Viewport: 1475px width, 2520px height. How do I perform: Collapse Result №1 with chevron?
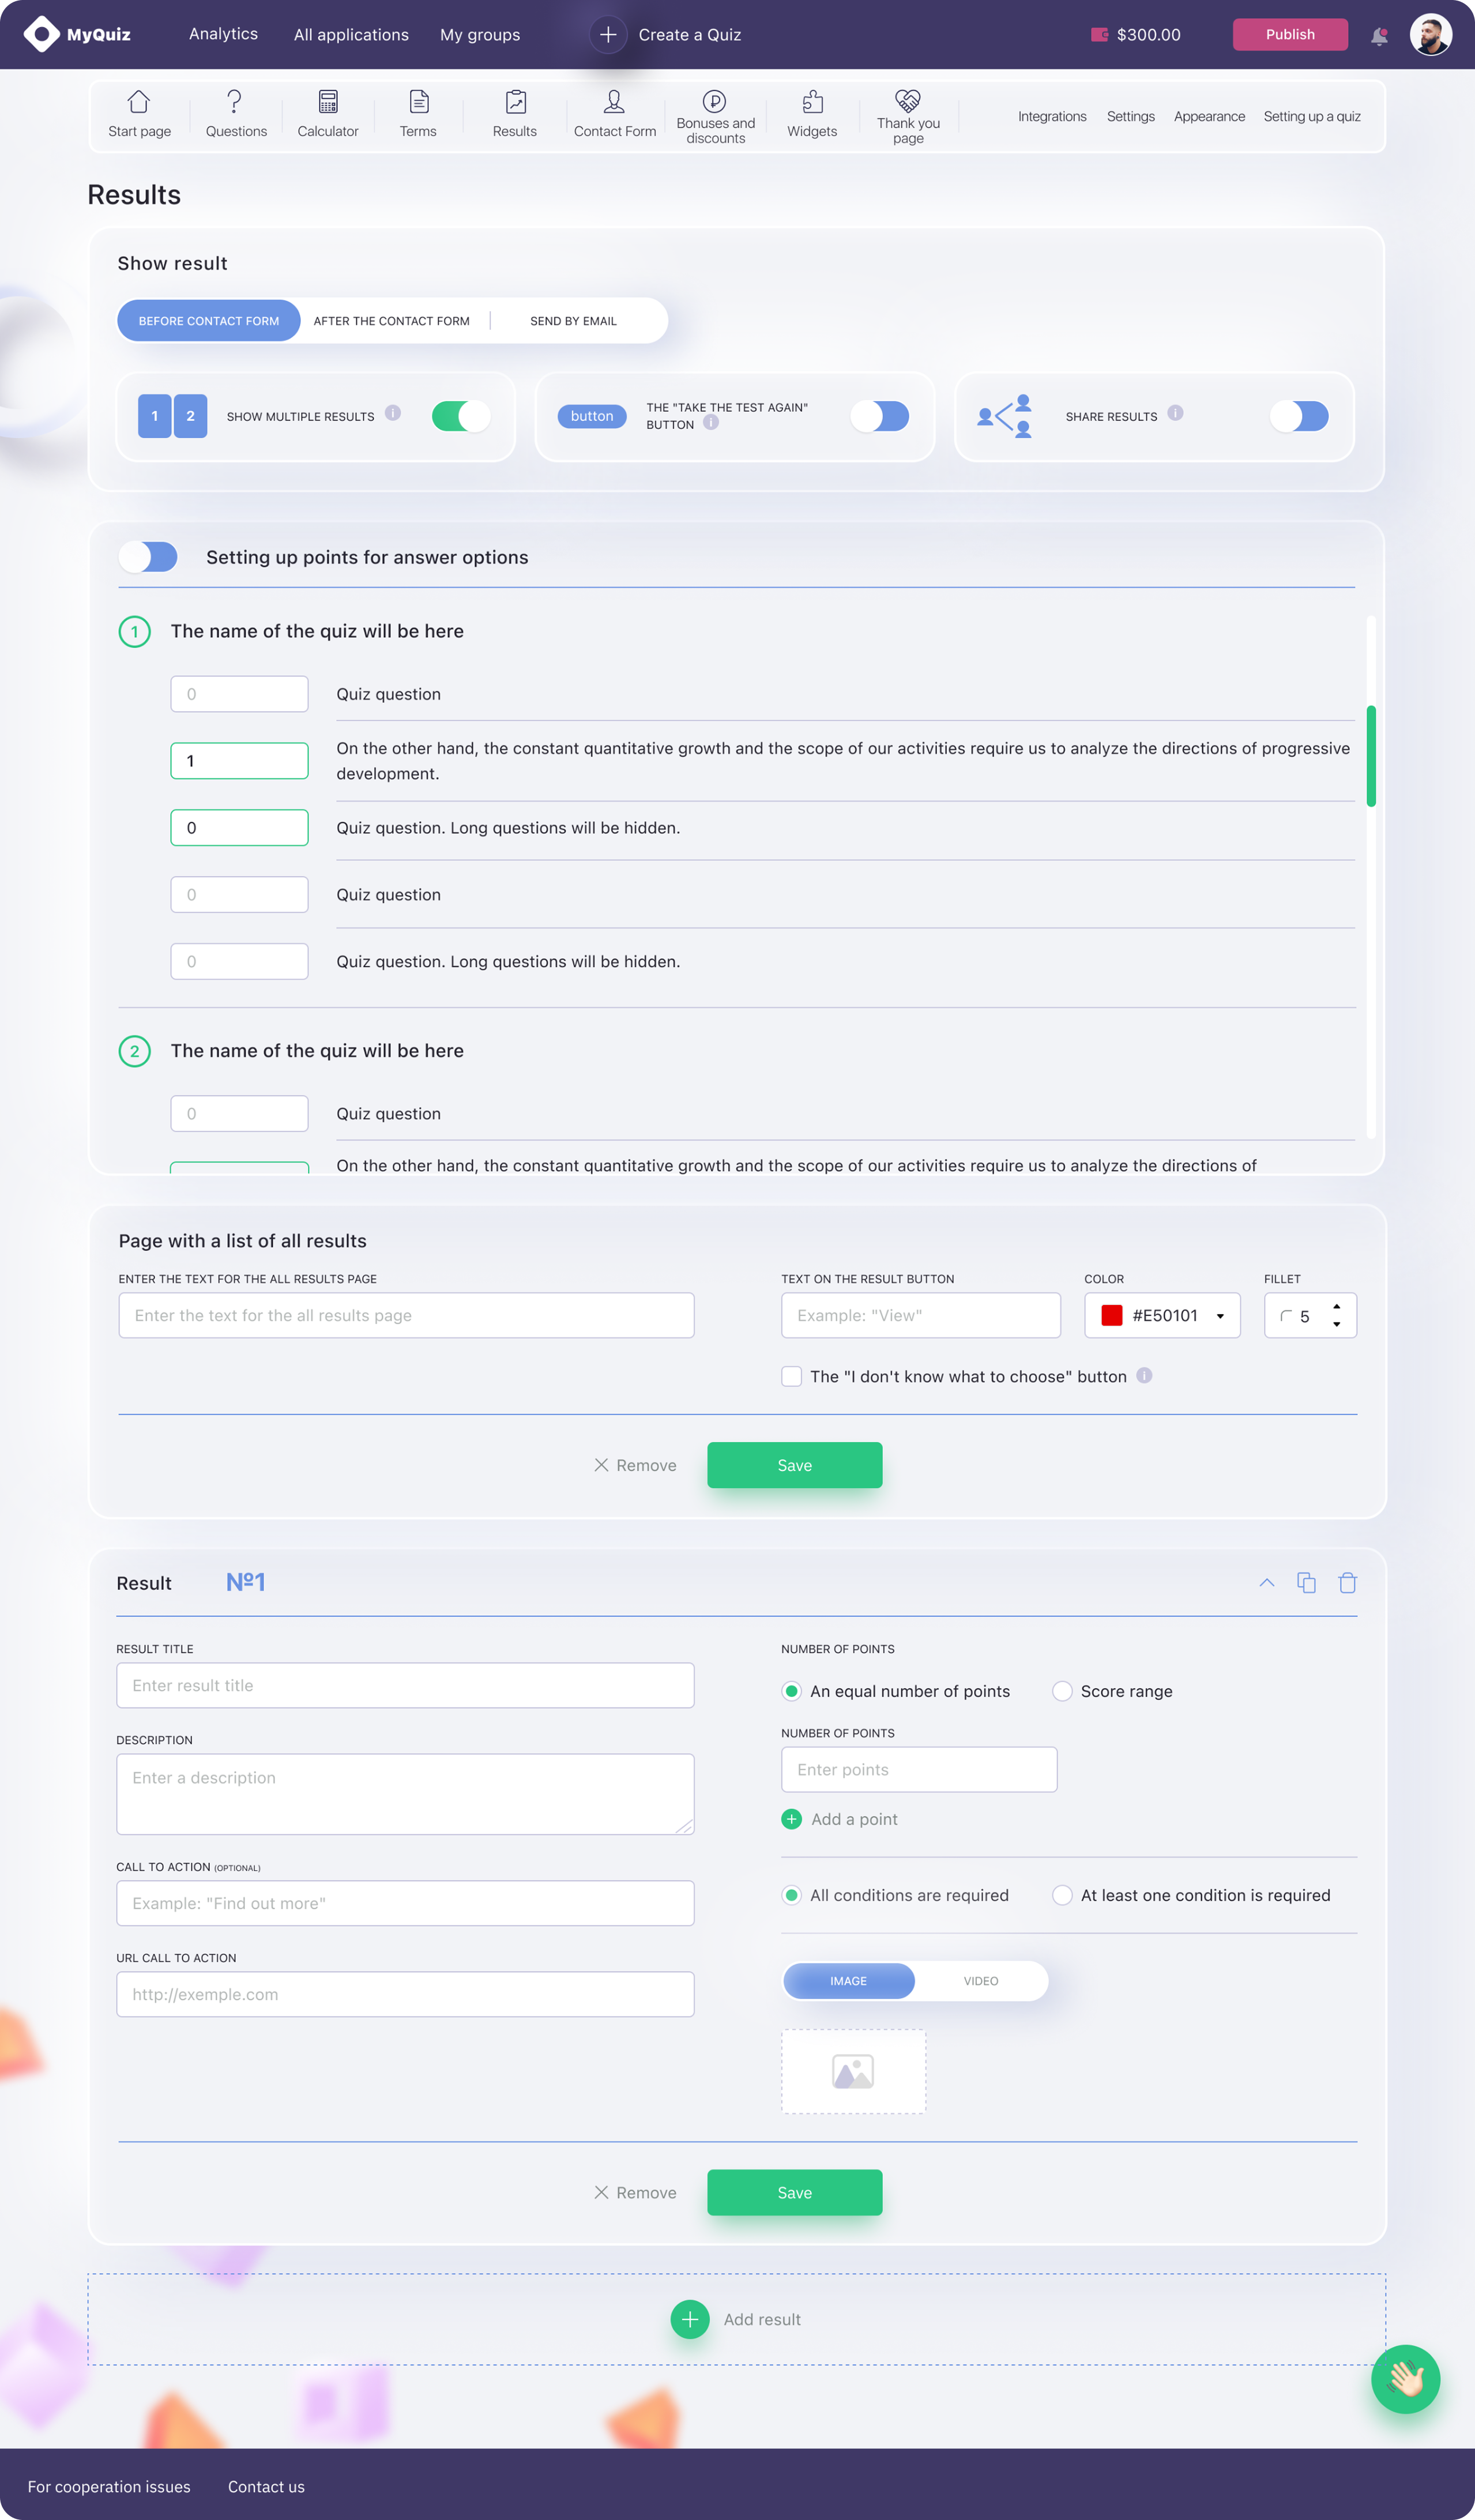[x=1266, y=1582]
